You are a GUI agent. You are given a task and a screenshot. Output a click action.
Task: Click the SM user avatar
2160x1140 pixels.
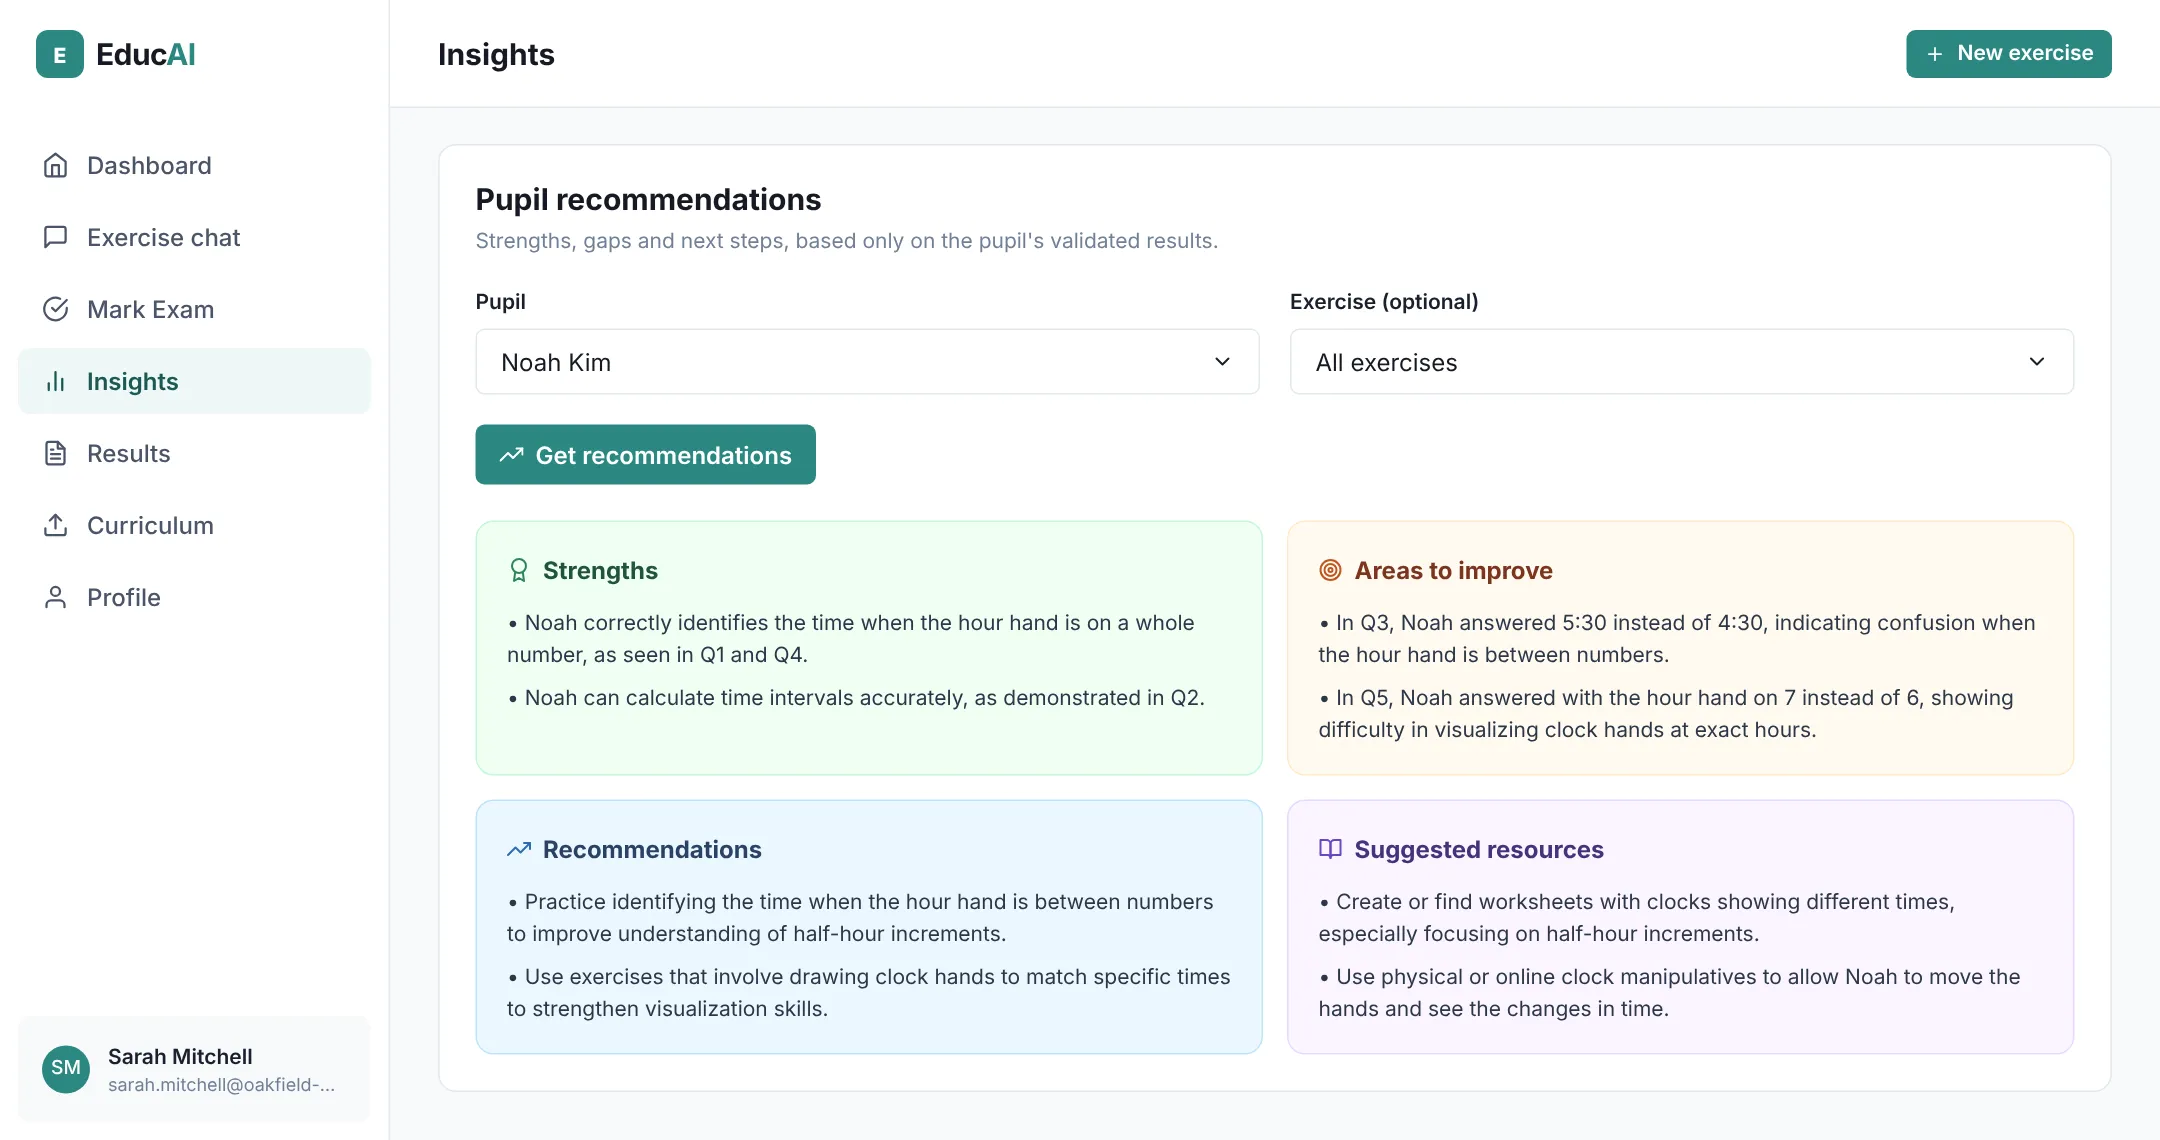(66, 1068)
